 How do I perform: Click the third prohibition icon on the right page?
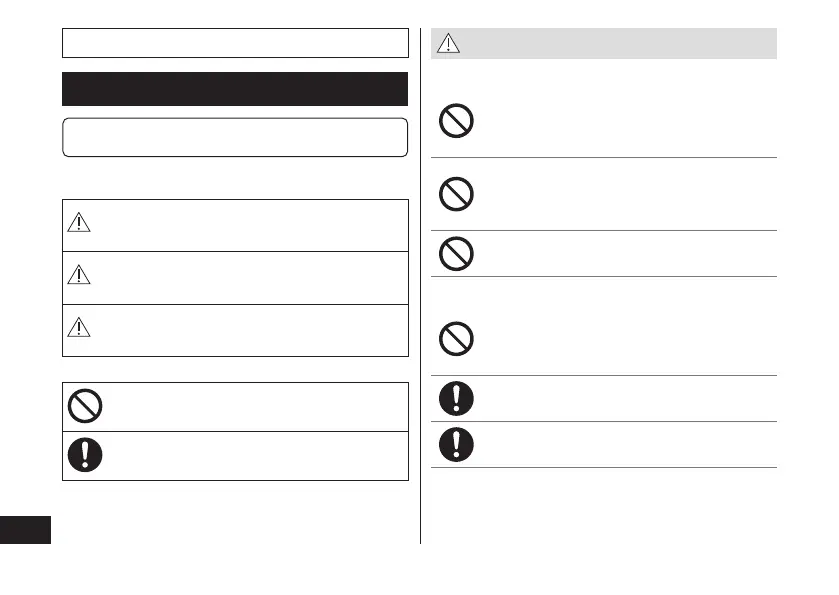(456, 254)
